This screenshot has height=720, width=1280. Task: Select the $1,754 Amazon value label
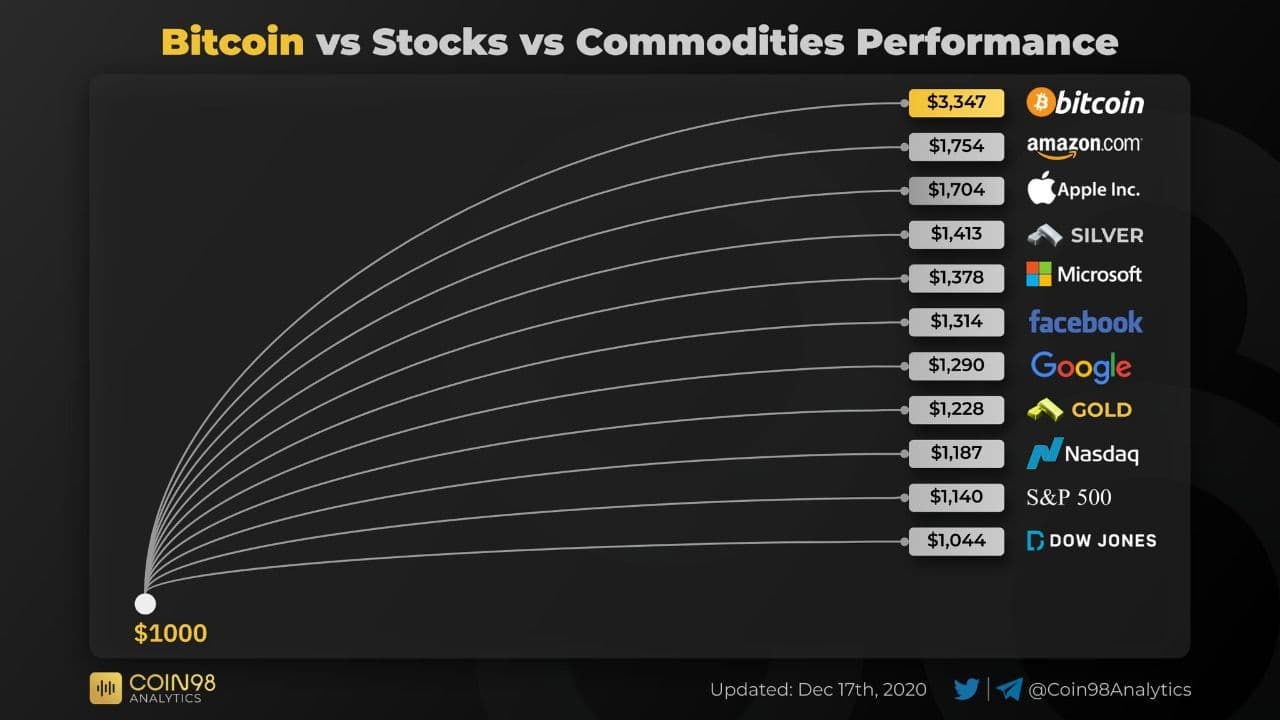pyautogui.click(x=956, y=146)
